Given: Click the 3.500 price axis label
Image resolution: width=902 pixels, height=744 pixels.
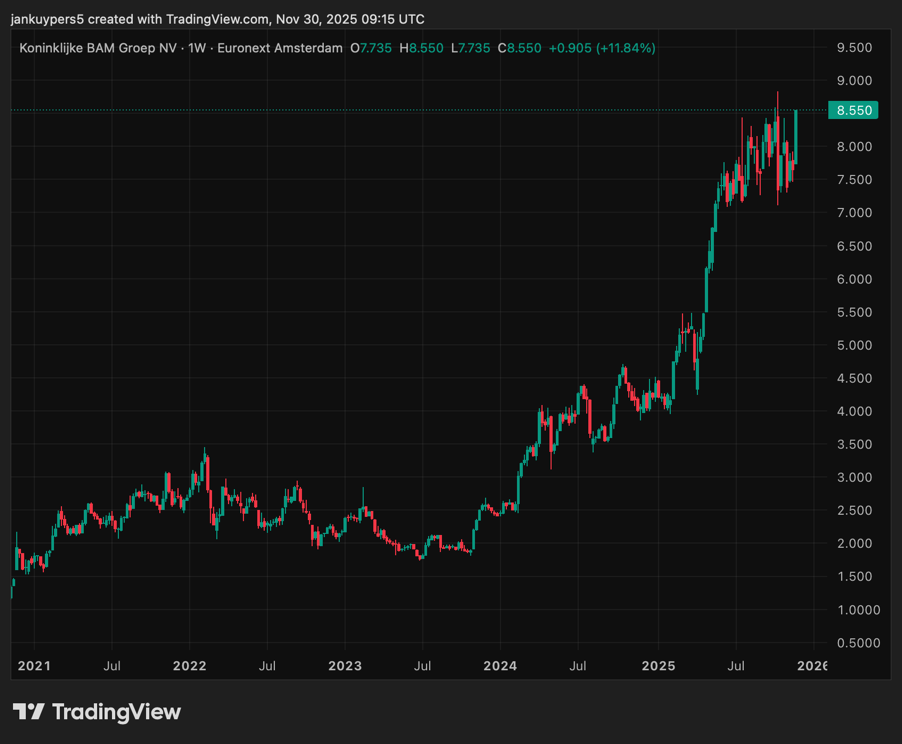Looking at the screenshot, I should [854, 444].
